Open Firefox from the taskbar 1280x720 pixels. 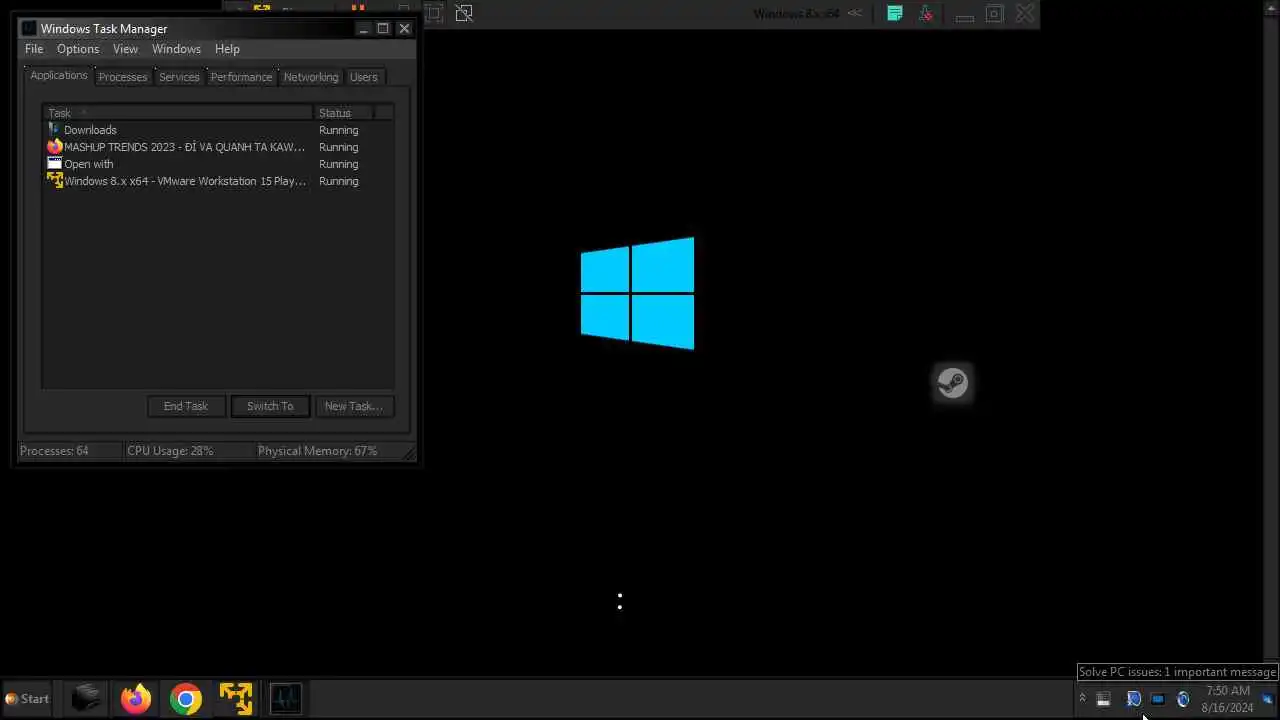point(136,698)
